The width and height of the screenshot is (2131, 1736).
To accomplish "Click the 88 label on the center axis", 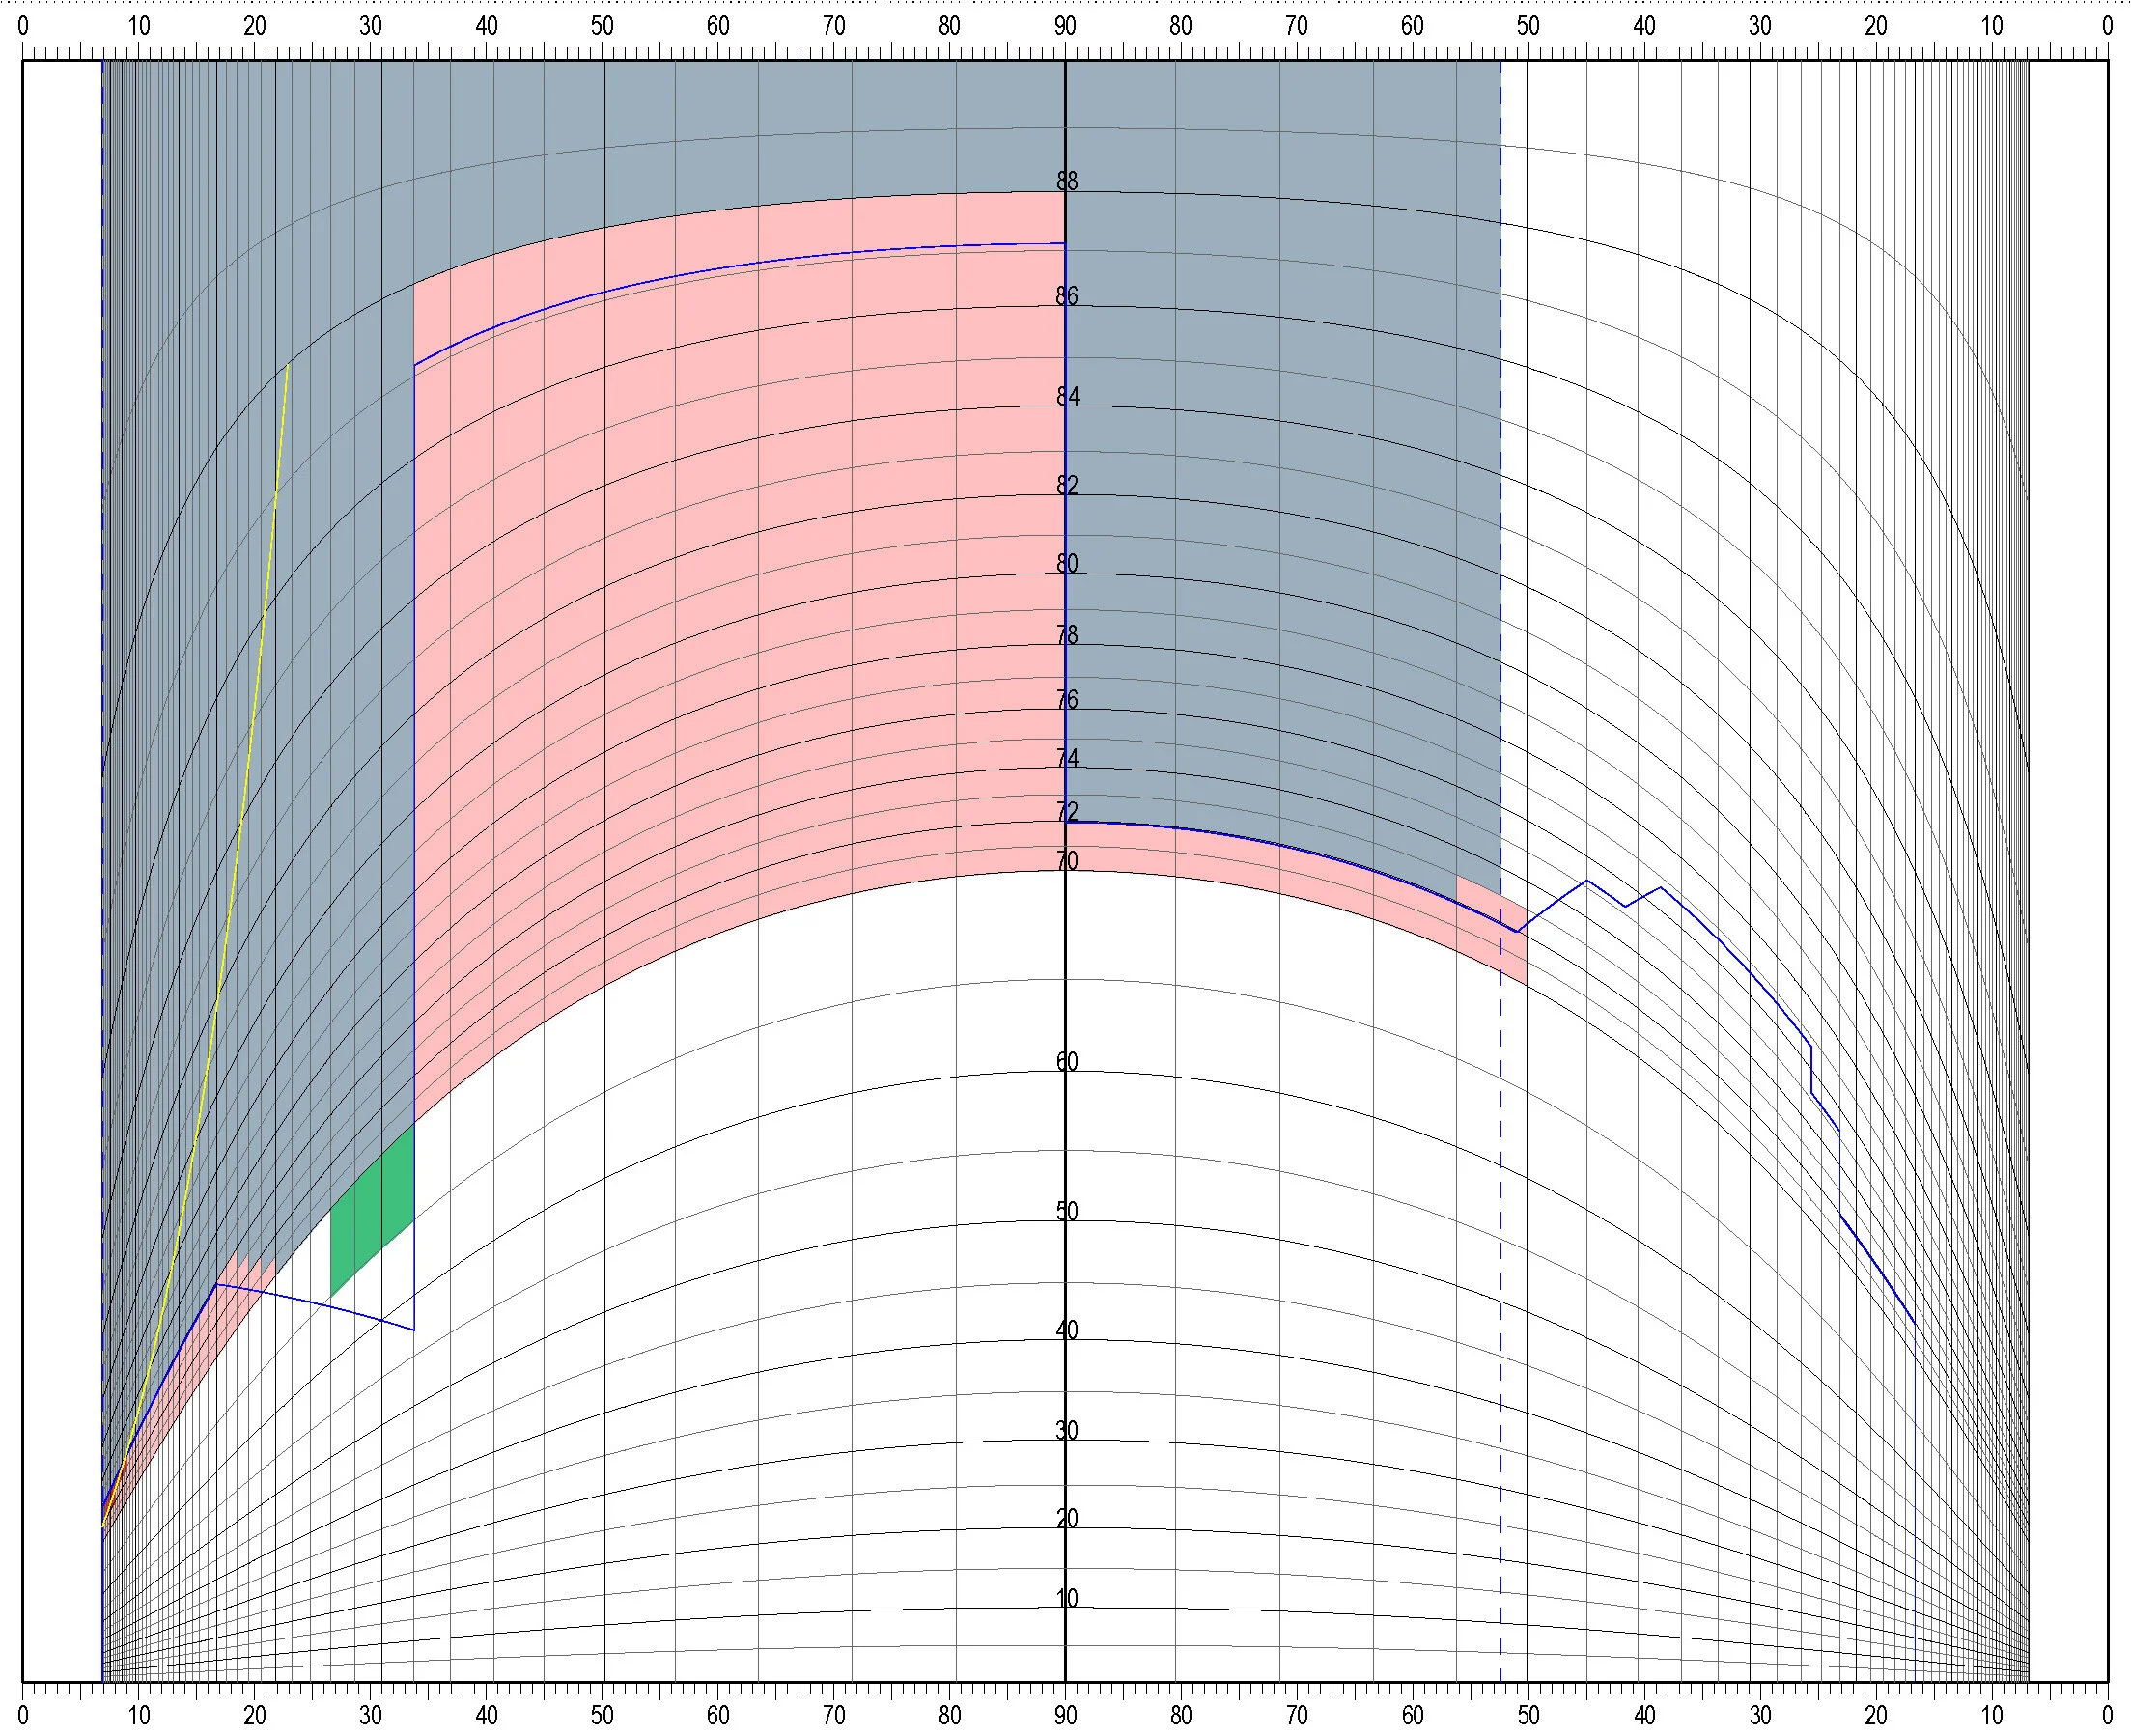I will (1067, 181).
